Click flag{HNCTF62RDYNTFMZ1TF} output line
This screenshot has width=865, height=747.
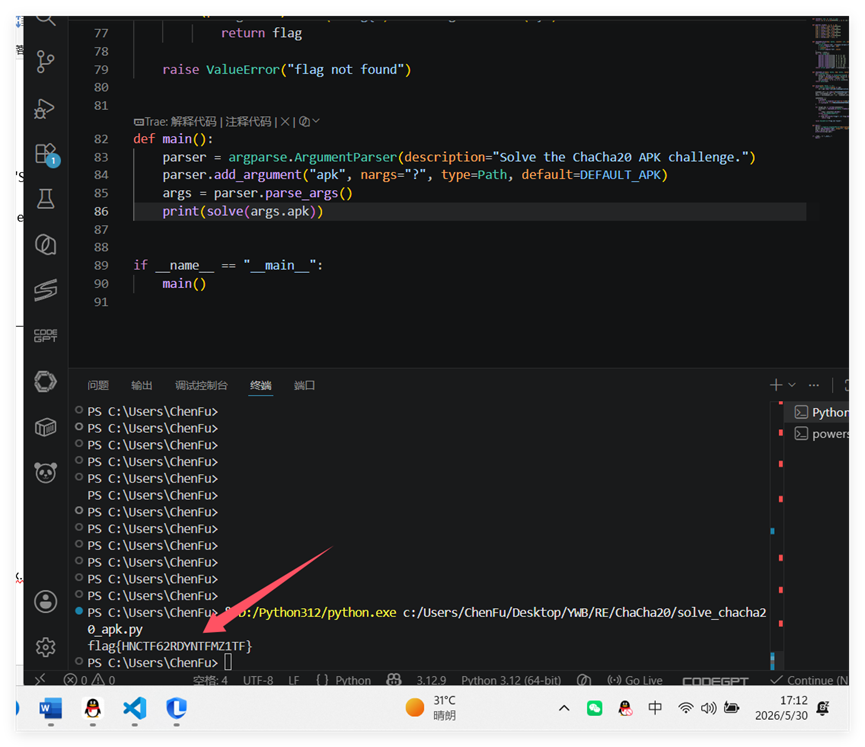coord(169,645)
